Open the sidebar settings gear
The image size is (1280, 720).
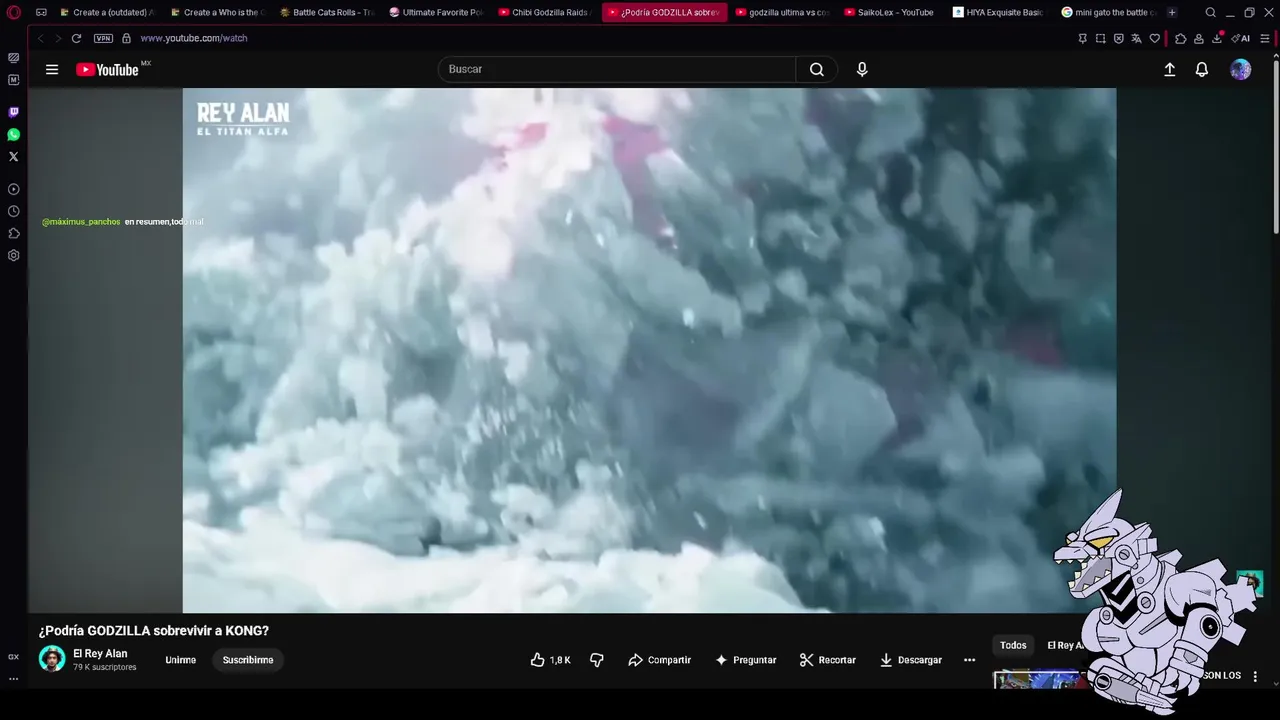tap(14, 255)
